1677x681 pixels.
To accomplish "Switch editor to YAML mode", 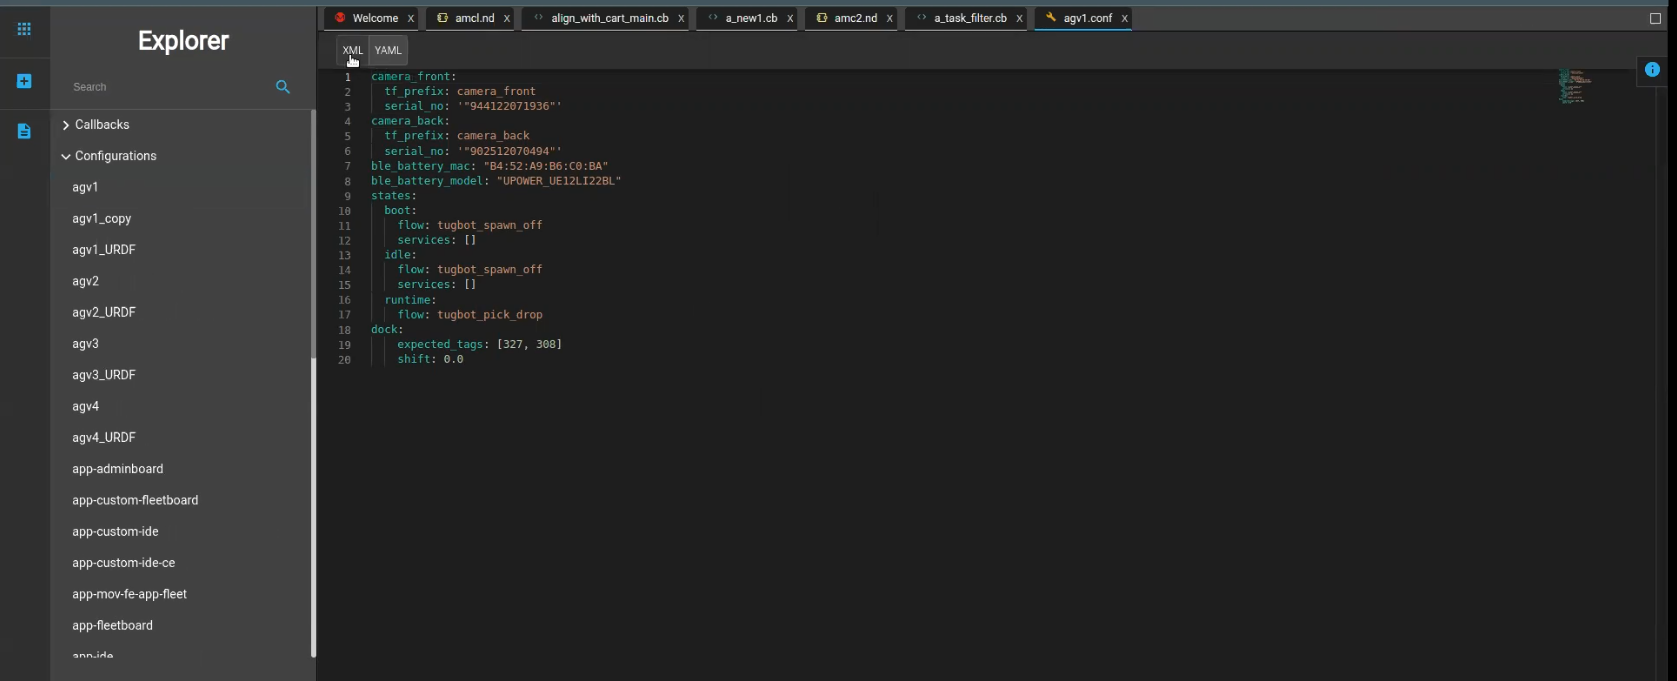I will (388, 50).
